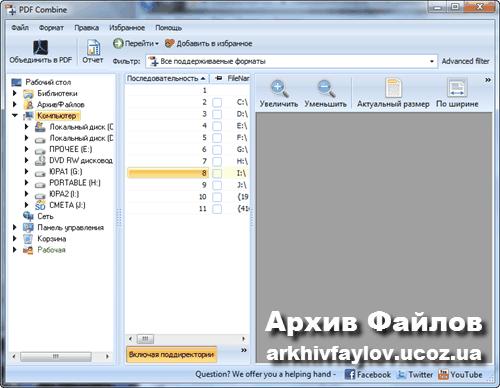Open the Отчет report icon

93,47
